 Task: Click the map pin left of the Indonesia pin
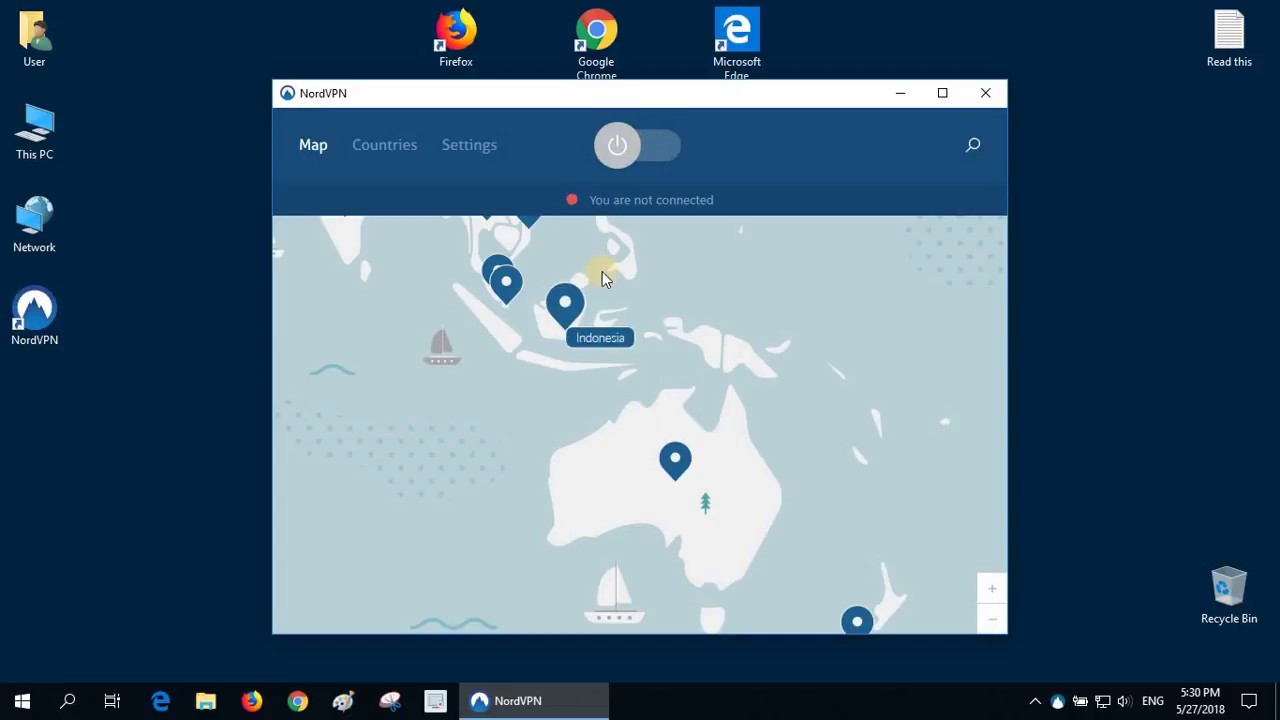[506, 284]
